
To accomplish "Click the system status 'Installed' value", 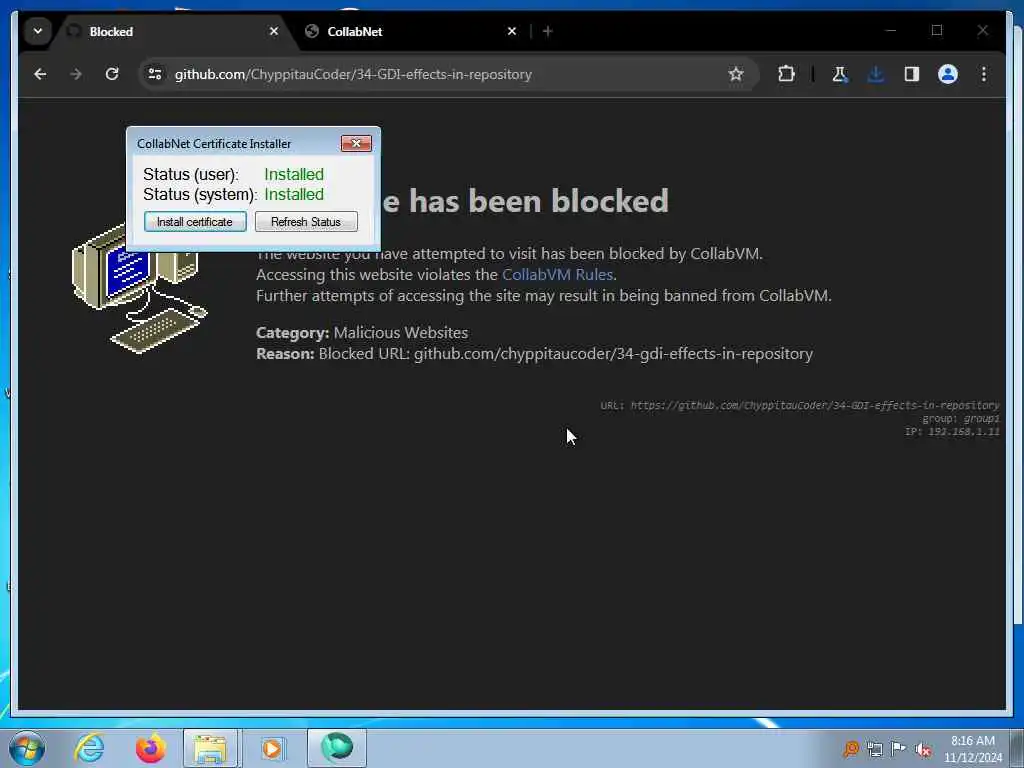I will tap(294, 195).
